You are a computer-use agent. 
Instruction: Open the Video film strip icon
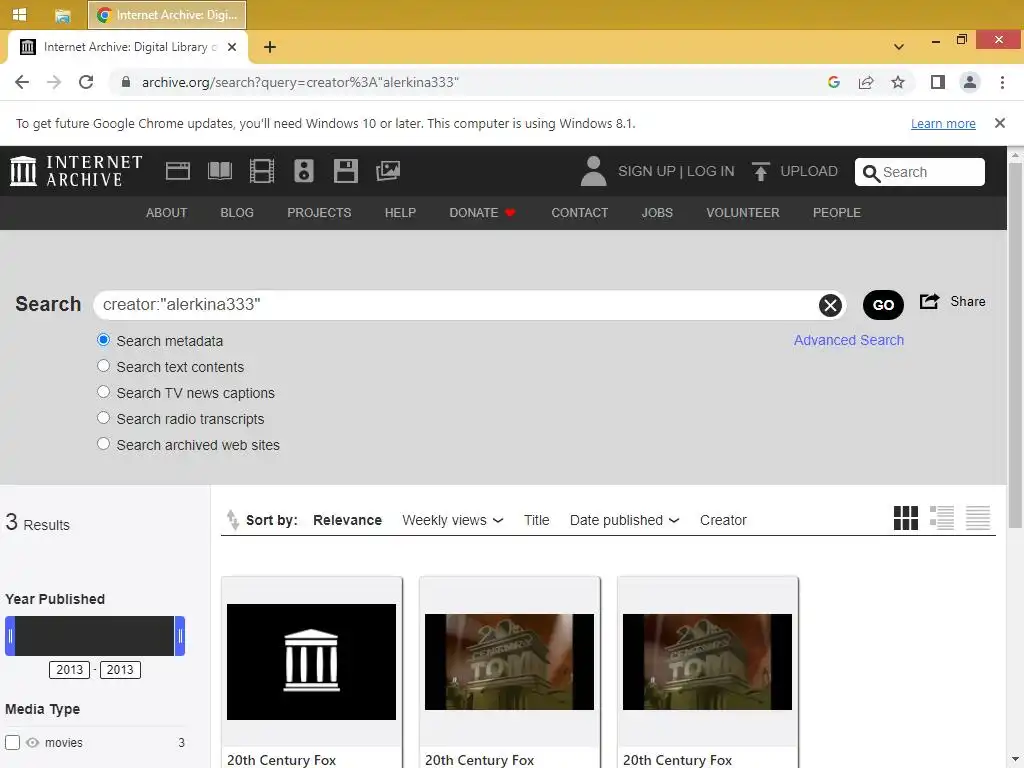point(262,171)
